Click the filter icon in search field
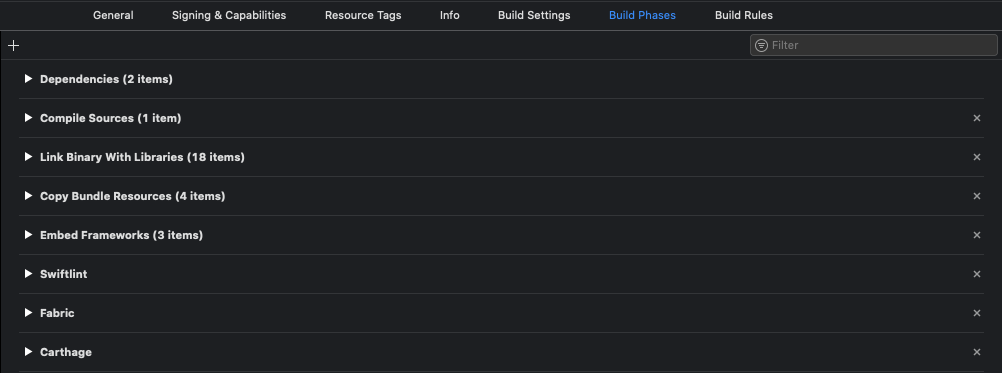This screenshot has height=373, width=1002. pyautogui.click(x=761, y=45)
